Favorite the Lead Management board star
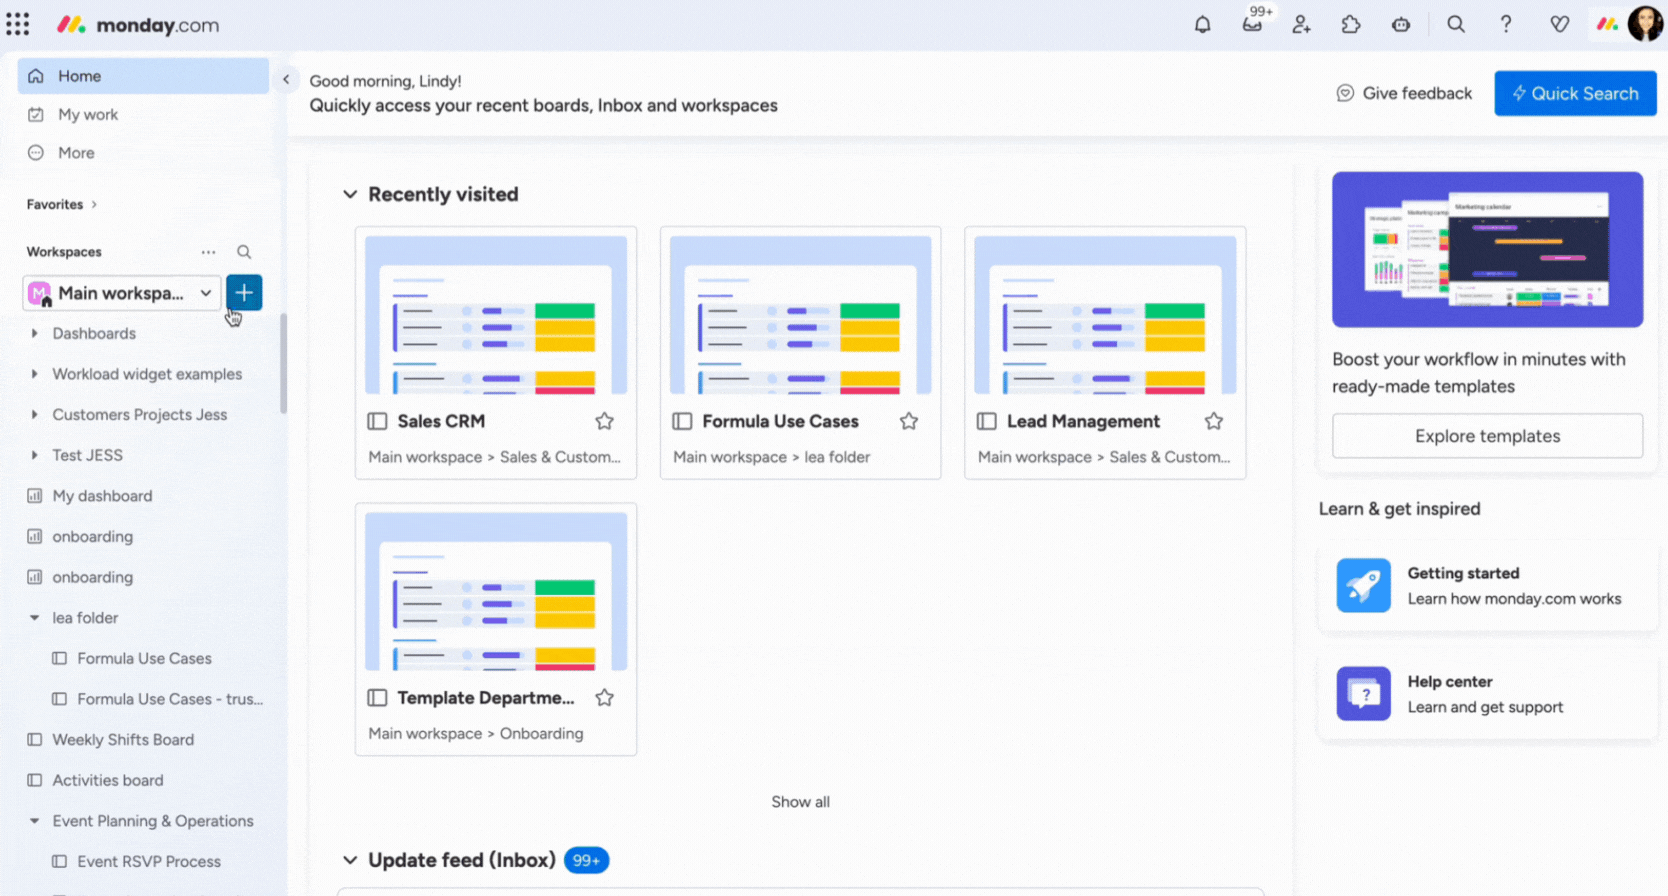 1214,421
